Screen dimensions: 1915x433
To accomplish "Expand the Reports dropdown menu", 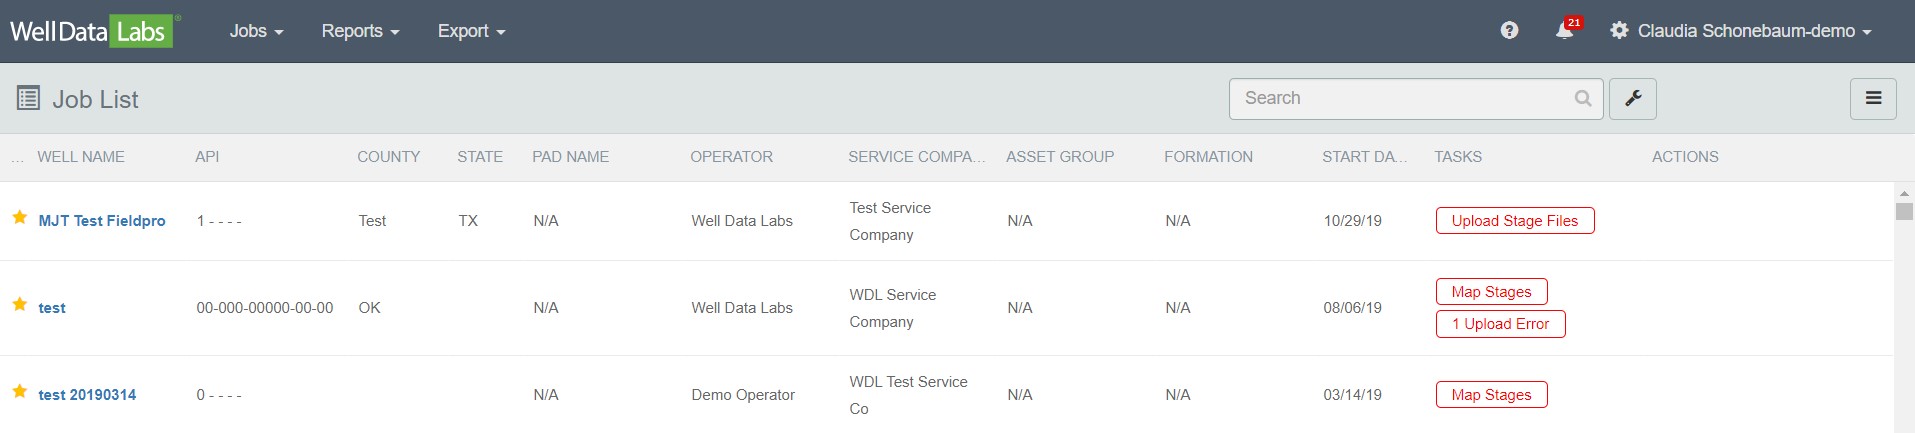I will pyautogui.click(x=360, y=31).
